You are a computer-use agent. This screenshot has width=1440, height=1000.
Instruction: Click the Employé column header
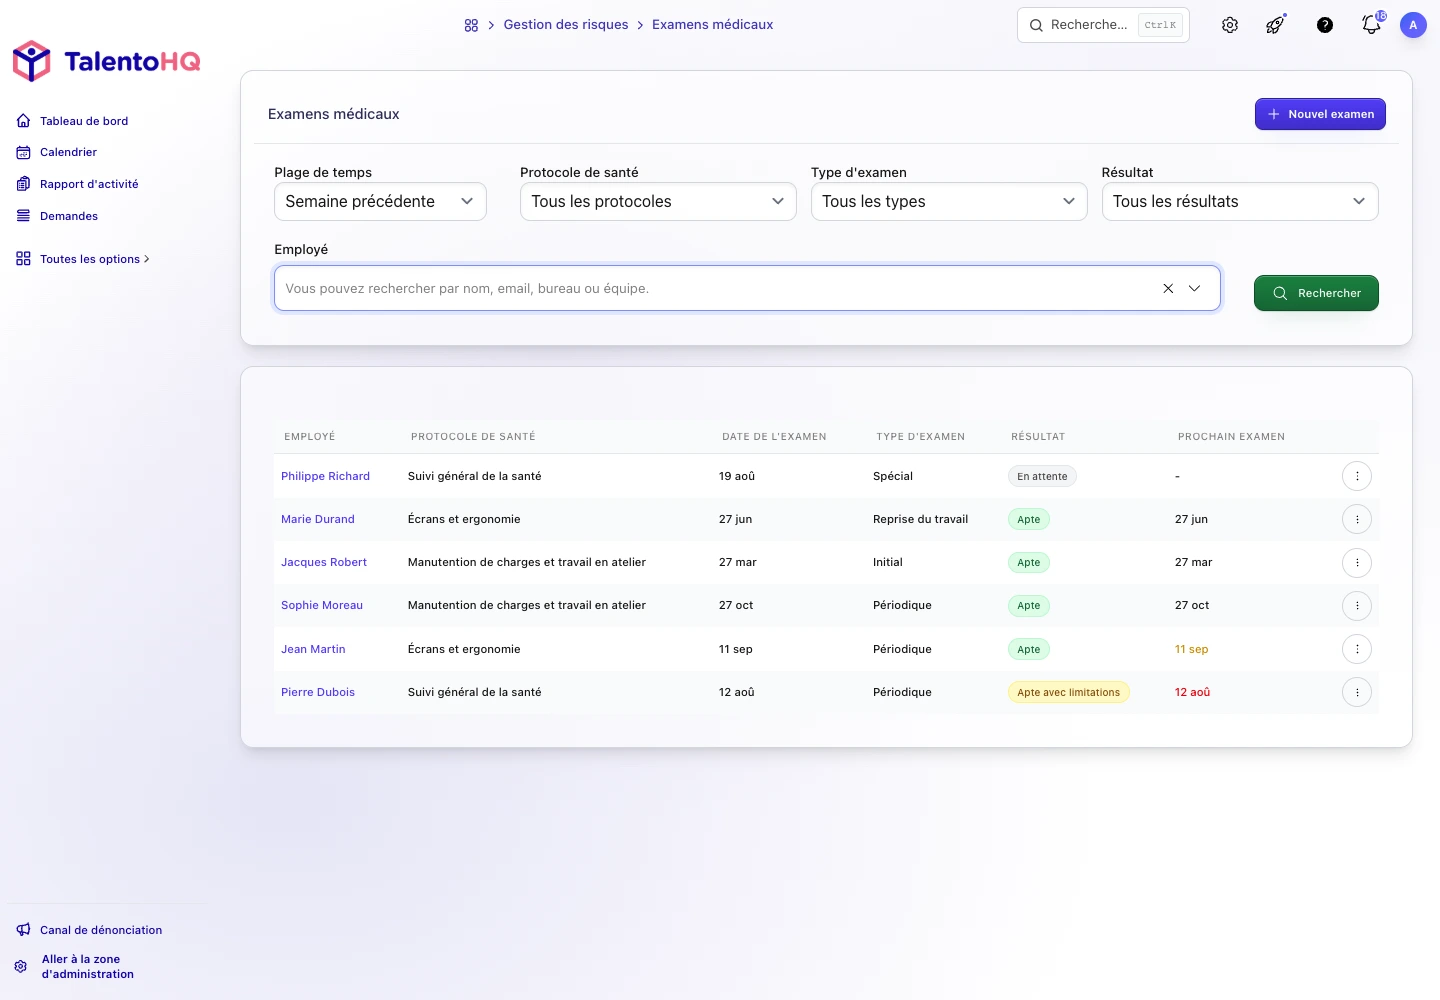[309, 437]
